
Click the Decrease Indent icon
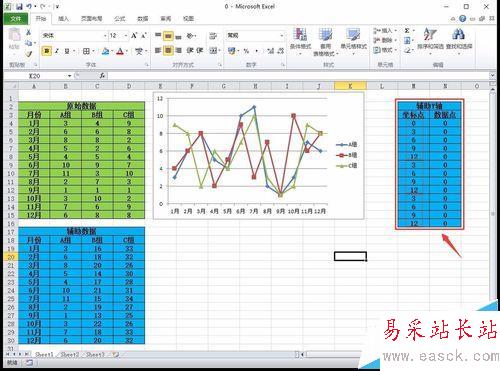pos(190,50)
